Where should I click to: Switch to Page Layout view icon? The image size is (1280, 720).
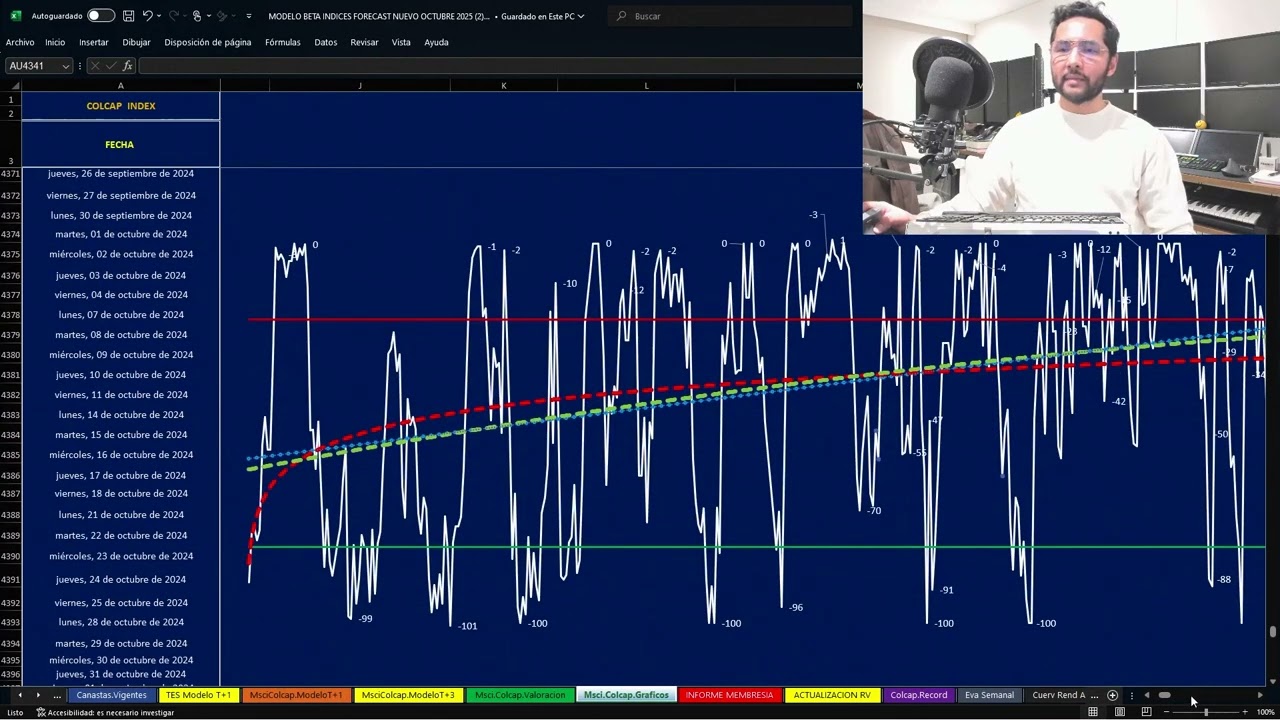(x=1120, y=712)
